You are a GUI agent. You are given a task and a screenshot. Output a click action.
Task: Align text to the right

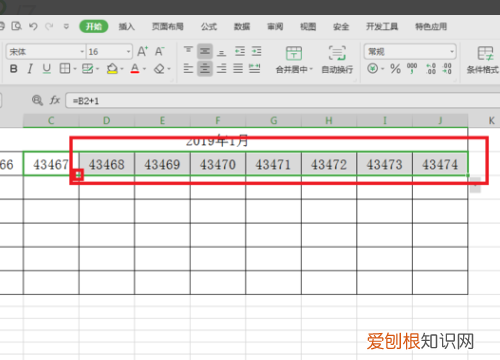(221, 69)
